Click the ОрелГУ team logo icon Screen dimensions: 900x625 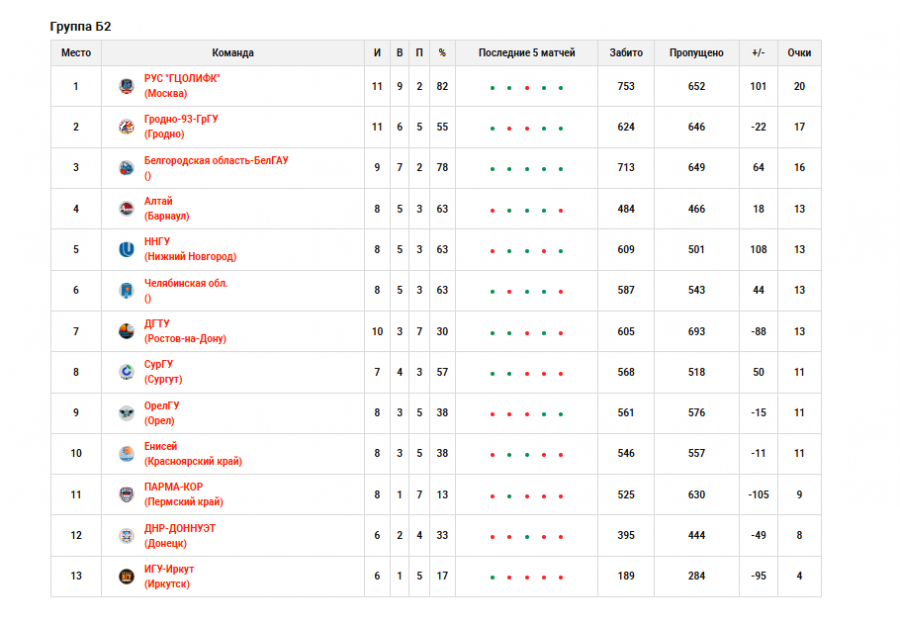[x=126, y=413]
